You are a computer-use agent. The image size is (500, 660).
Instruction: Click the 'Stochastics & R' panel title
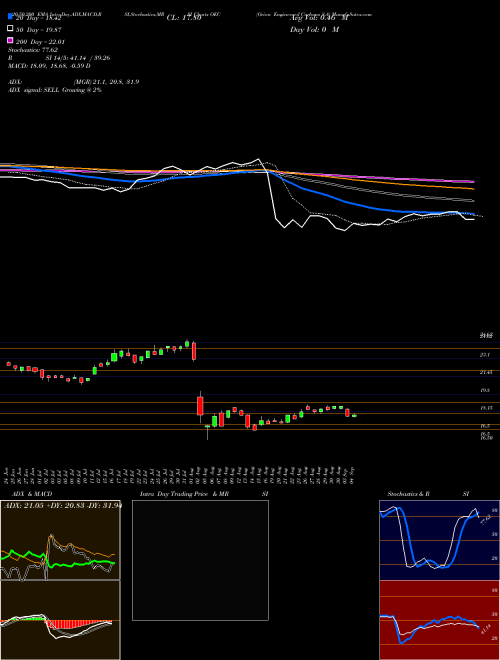click(x=409, y=494)
